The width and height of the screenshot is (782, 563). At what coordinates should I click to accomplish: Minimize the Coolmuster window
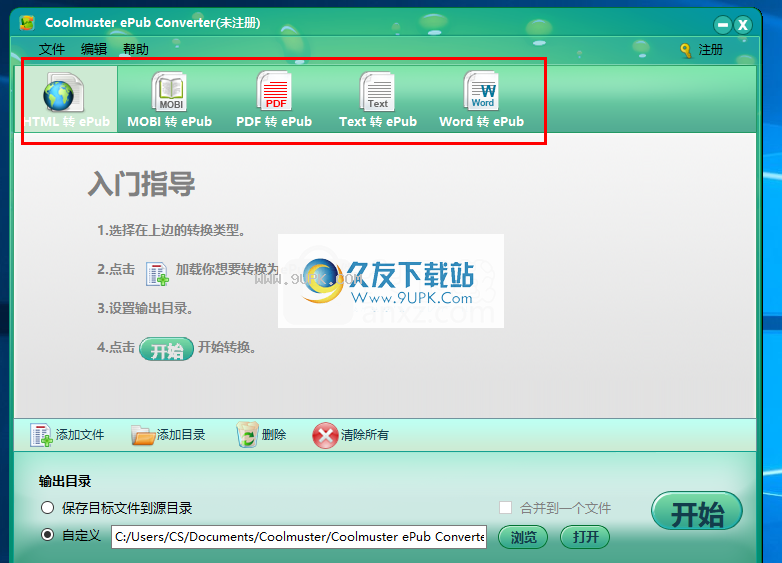coord(722,24)
